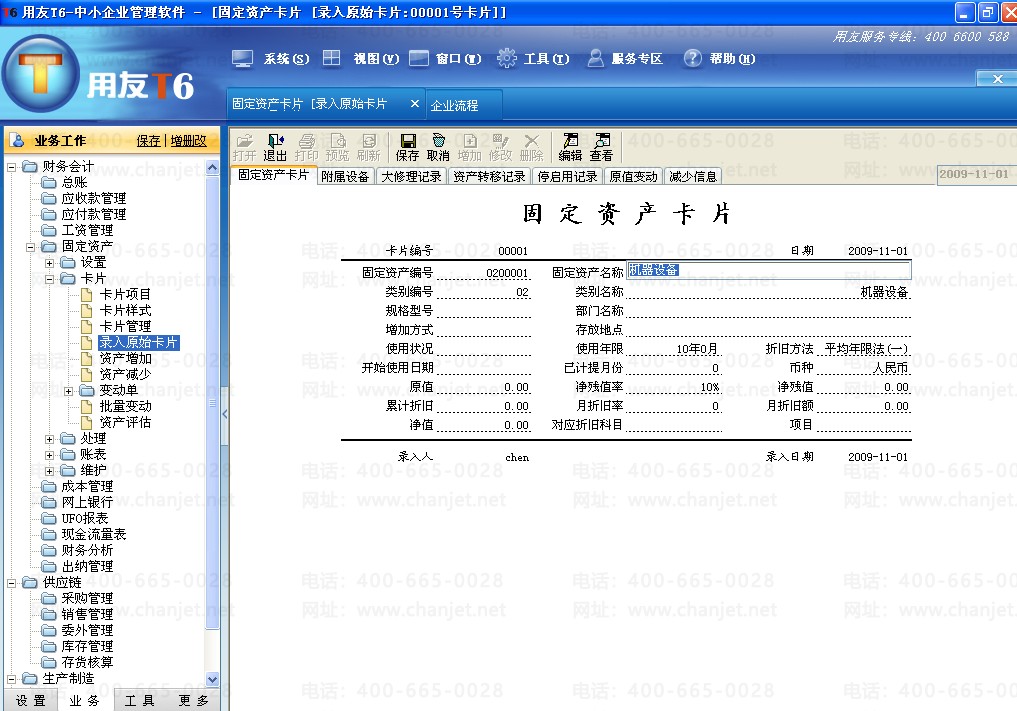Click the 业务 bottom panel tab
Screen dimensions: 1017x711
[x=85, y=701]
